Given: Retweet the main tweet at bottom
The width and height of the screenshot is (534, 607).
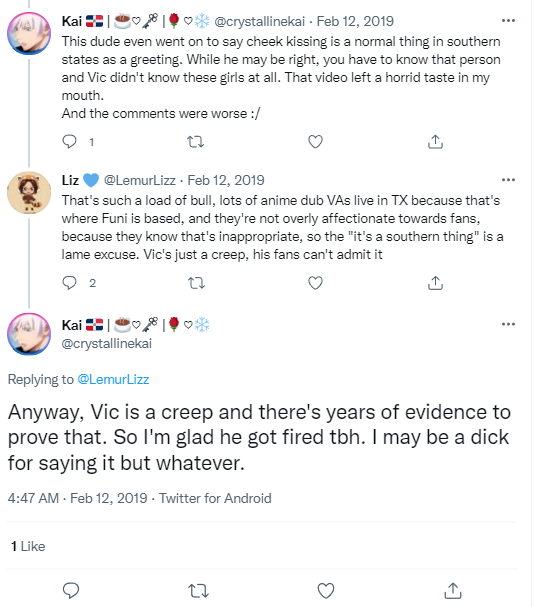Looking at the screenshot, I should 198,591.
